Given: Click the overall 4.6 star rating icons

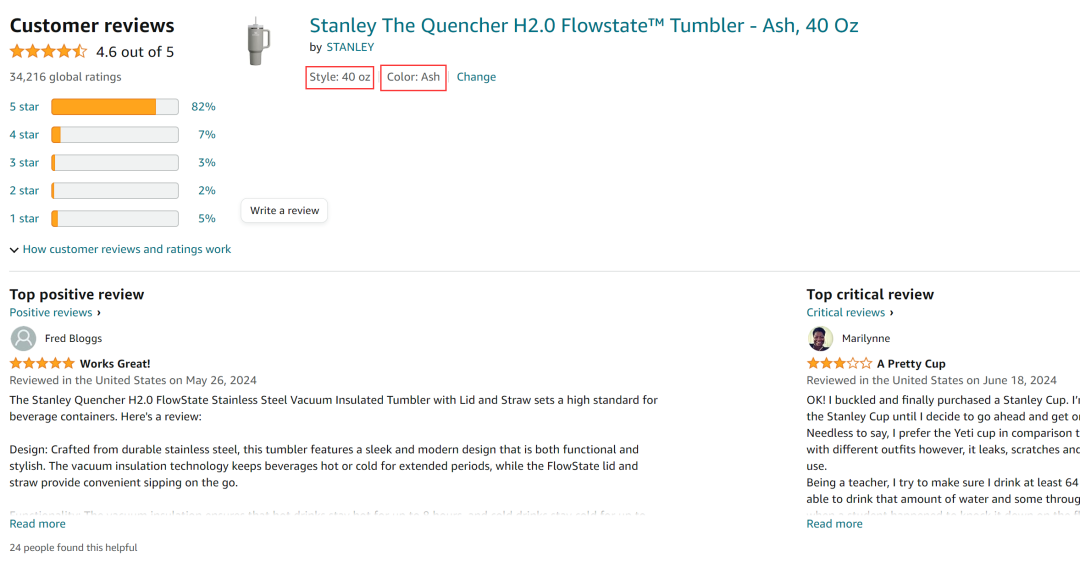Looking at the screenshot, I should (x=48, y=52).
